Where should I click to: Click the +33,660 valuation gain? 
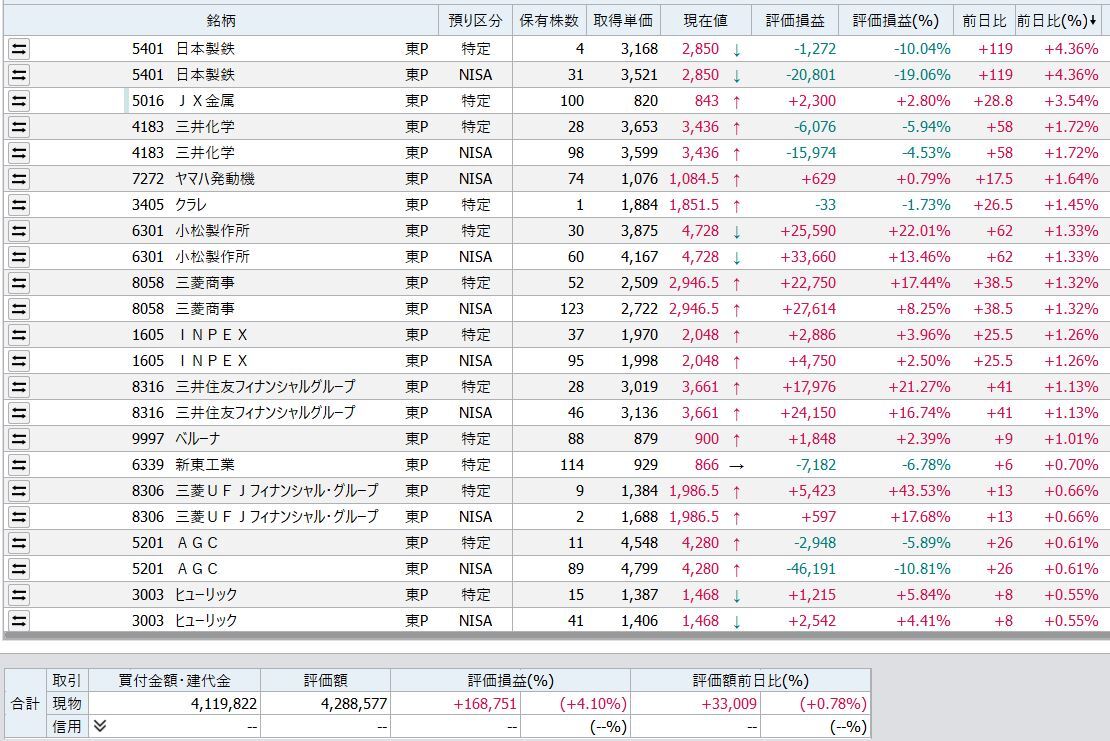point(808,257)
